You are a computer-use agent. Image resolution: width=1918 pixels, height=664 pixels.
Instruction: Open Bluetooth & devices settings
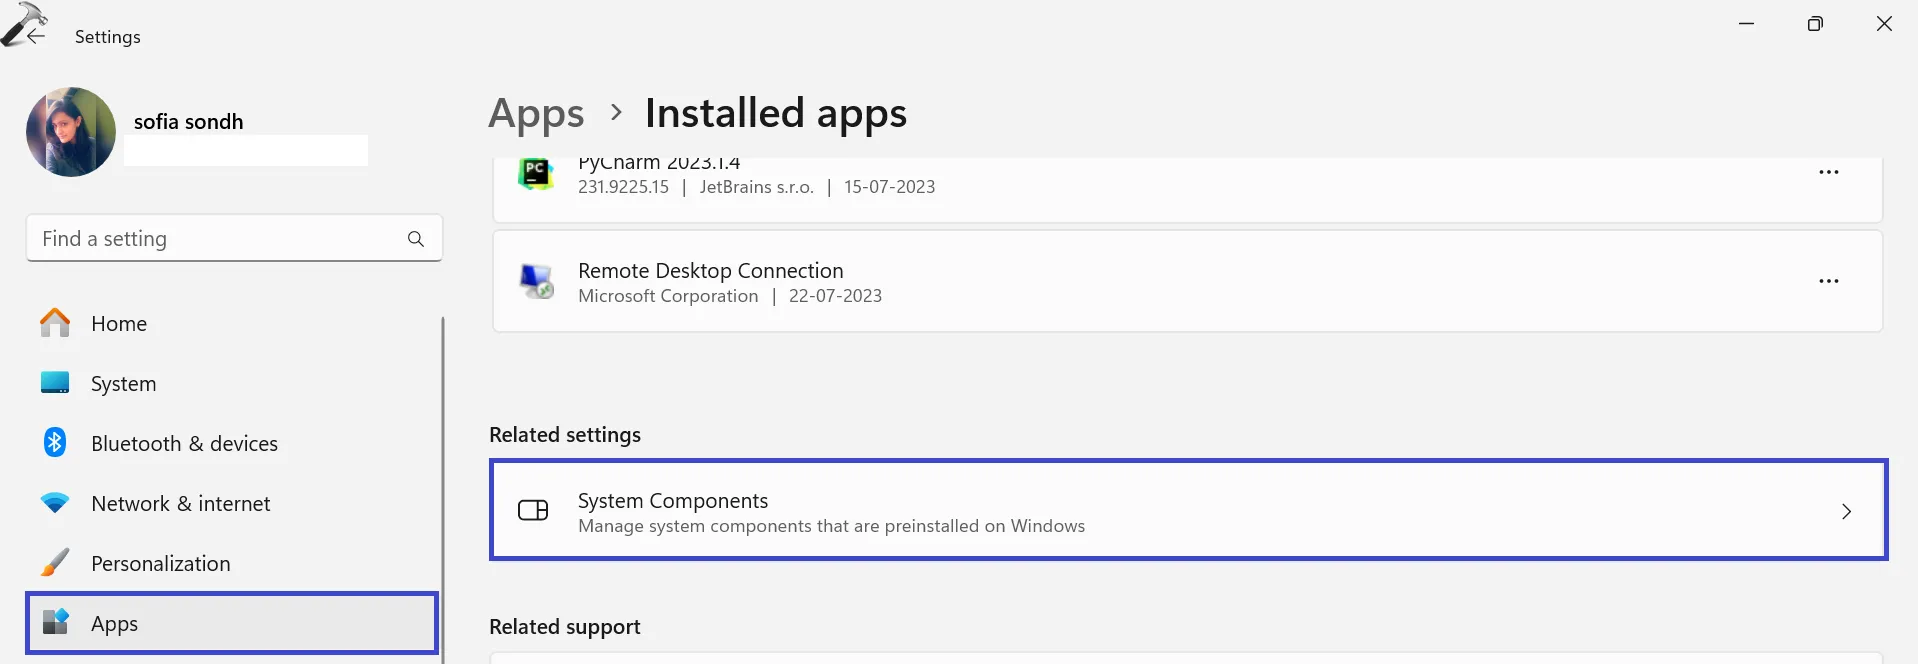(184, 444)
